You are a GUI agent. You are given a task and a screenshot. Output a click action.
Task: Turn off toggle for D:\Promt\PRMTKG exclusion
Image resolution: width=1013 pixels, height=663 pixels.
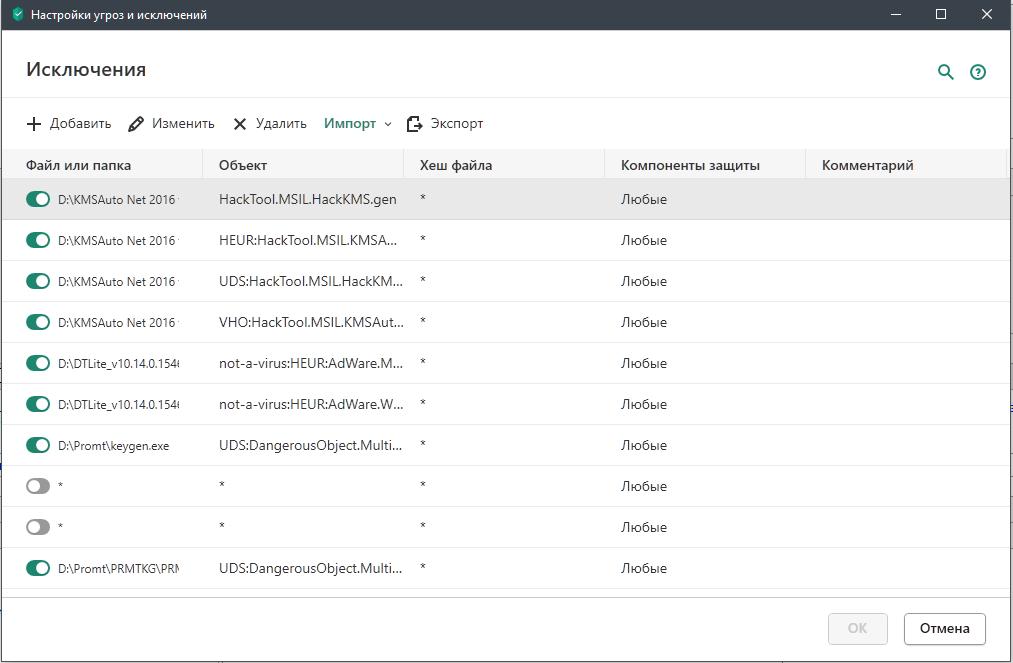click(x=38, y=568)
